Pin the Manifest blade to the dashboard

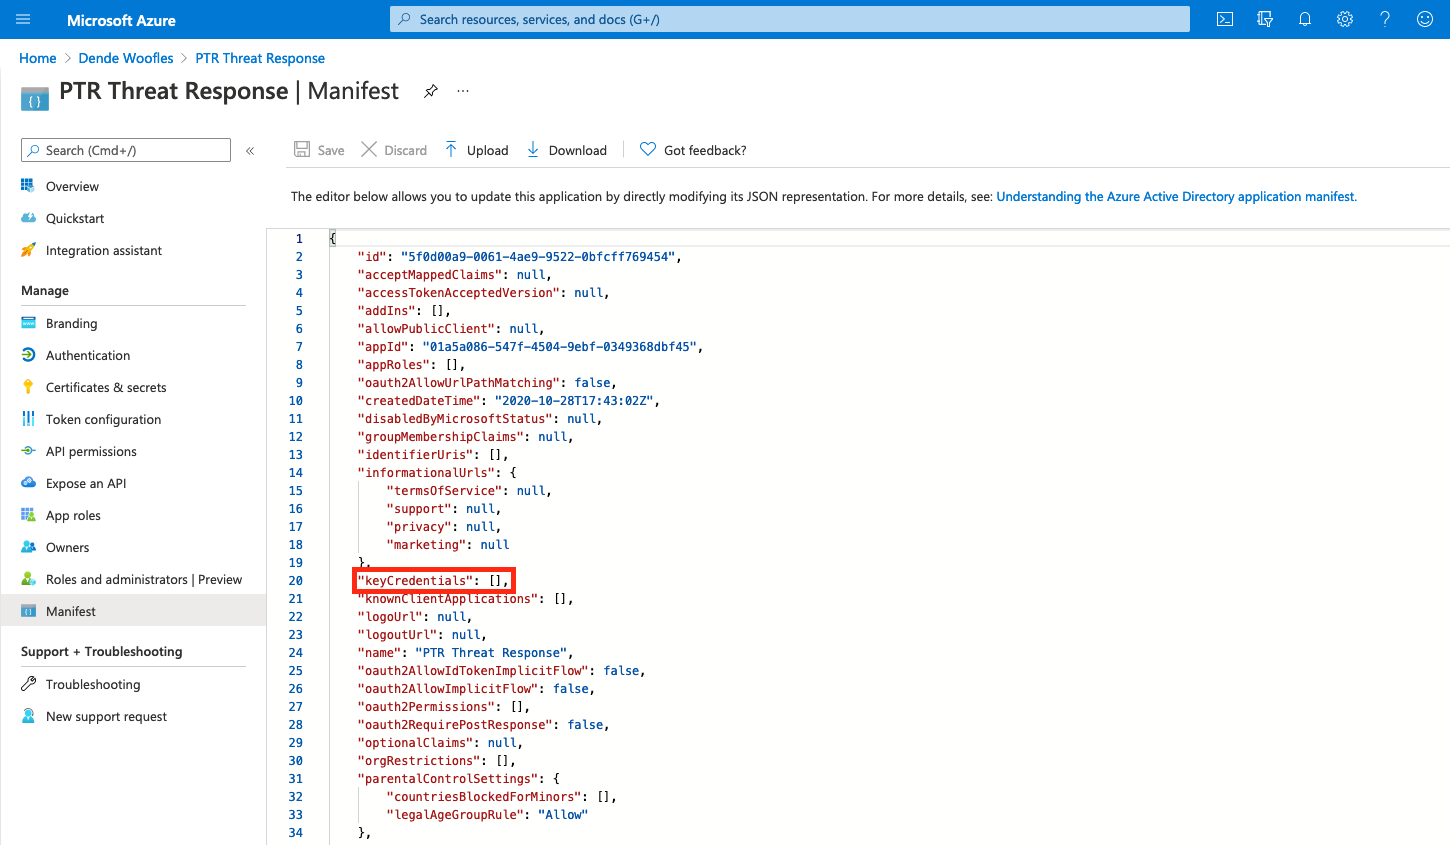(x=431, y=91)
